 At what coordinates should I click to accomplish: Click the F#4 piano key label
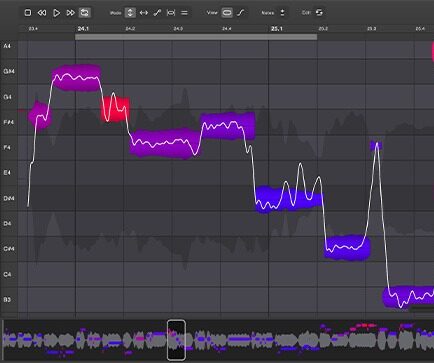pyautogui.click(x=9, y=122)
